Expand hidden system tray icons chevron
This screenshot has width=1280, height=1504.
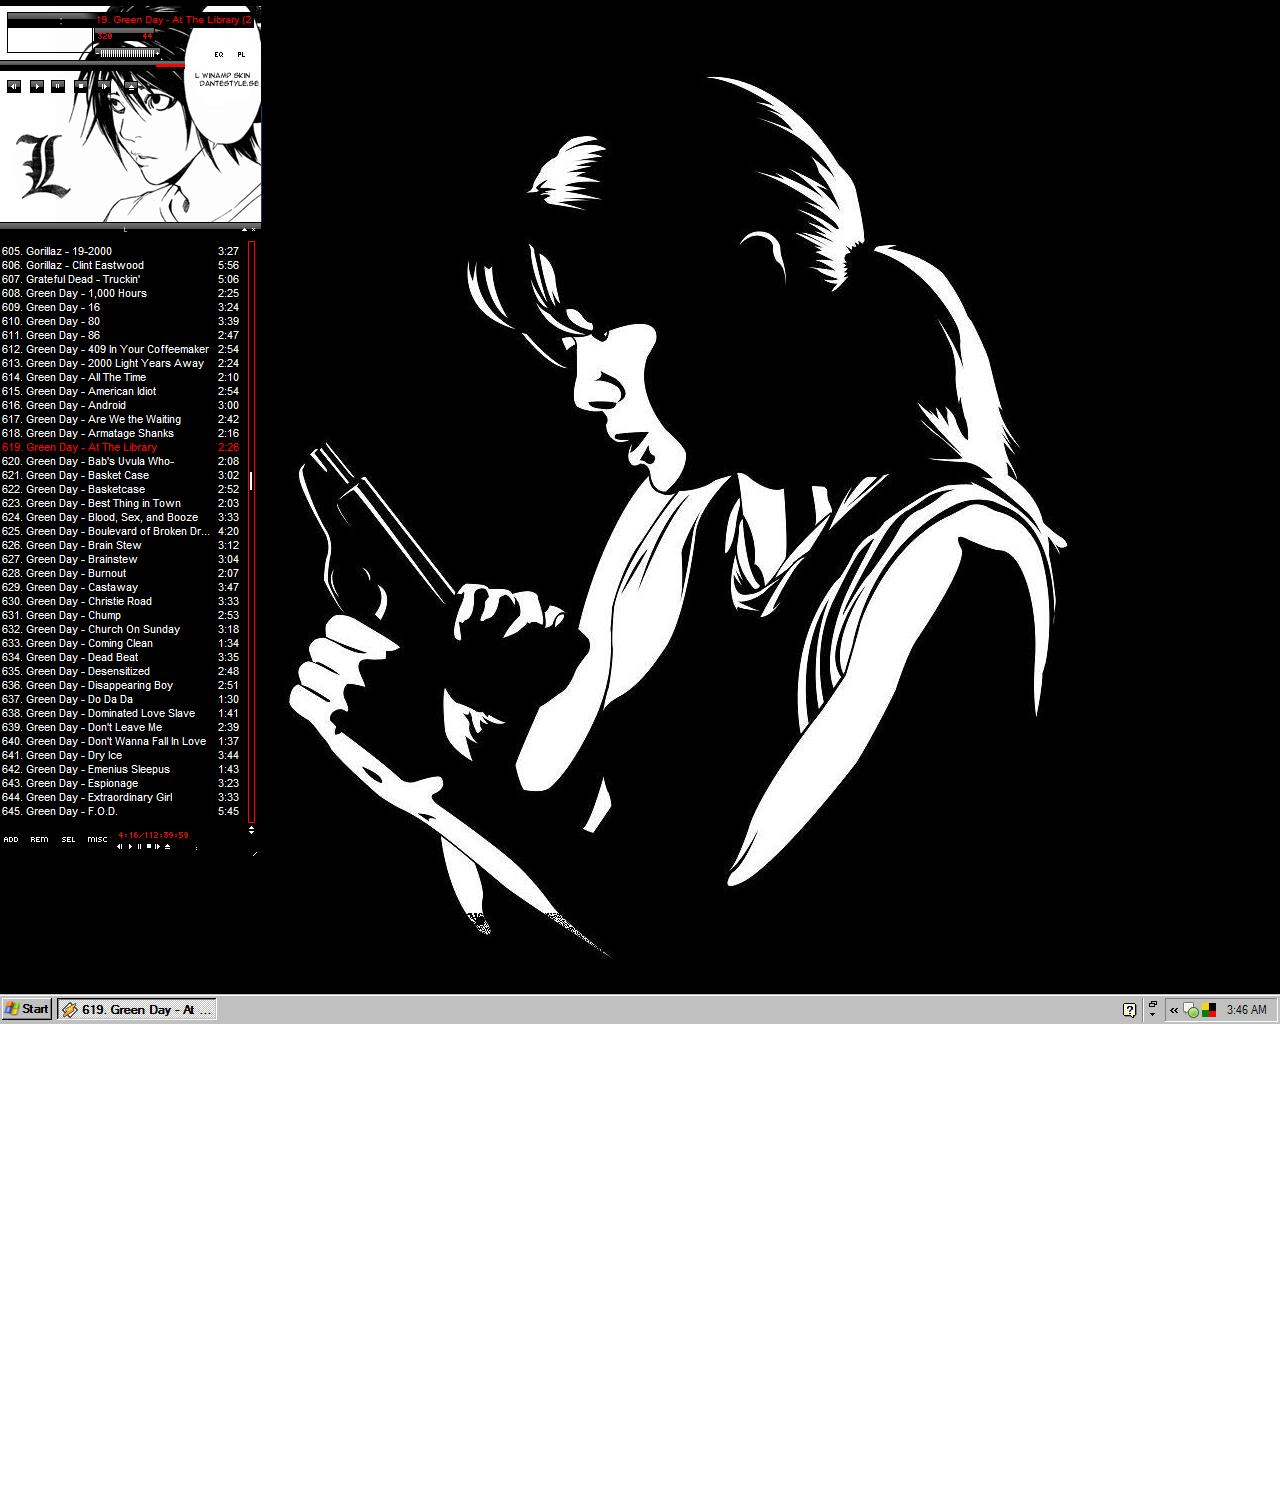pos(1174,1010)
